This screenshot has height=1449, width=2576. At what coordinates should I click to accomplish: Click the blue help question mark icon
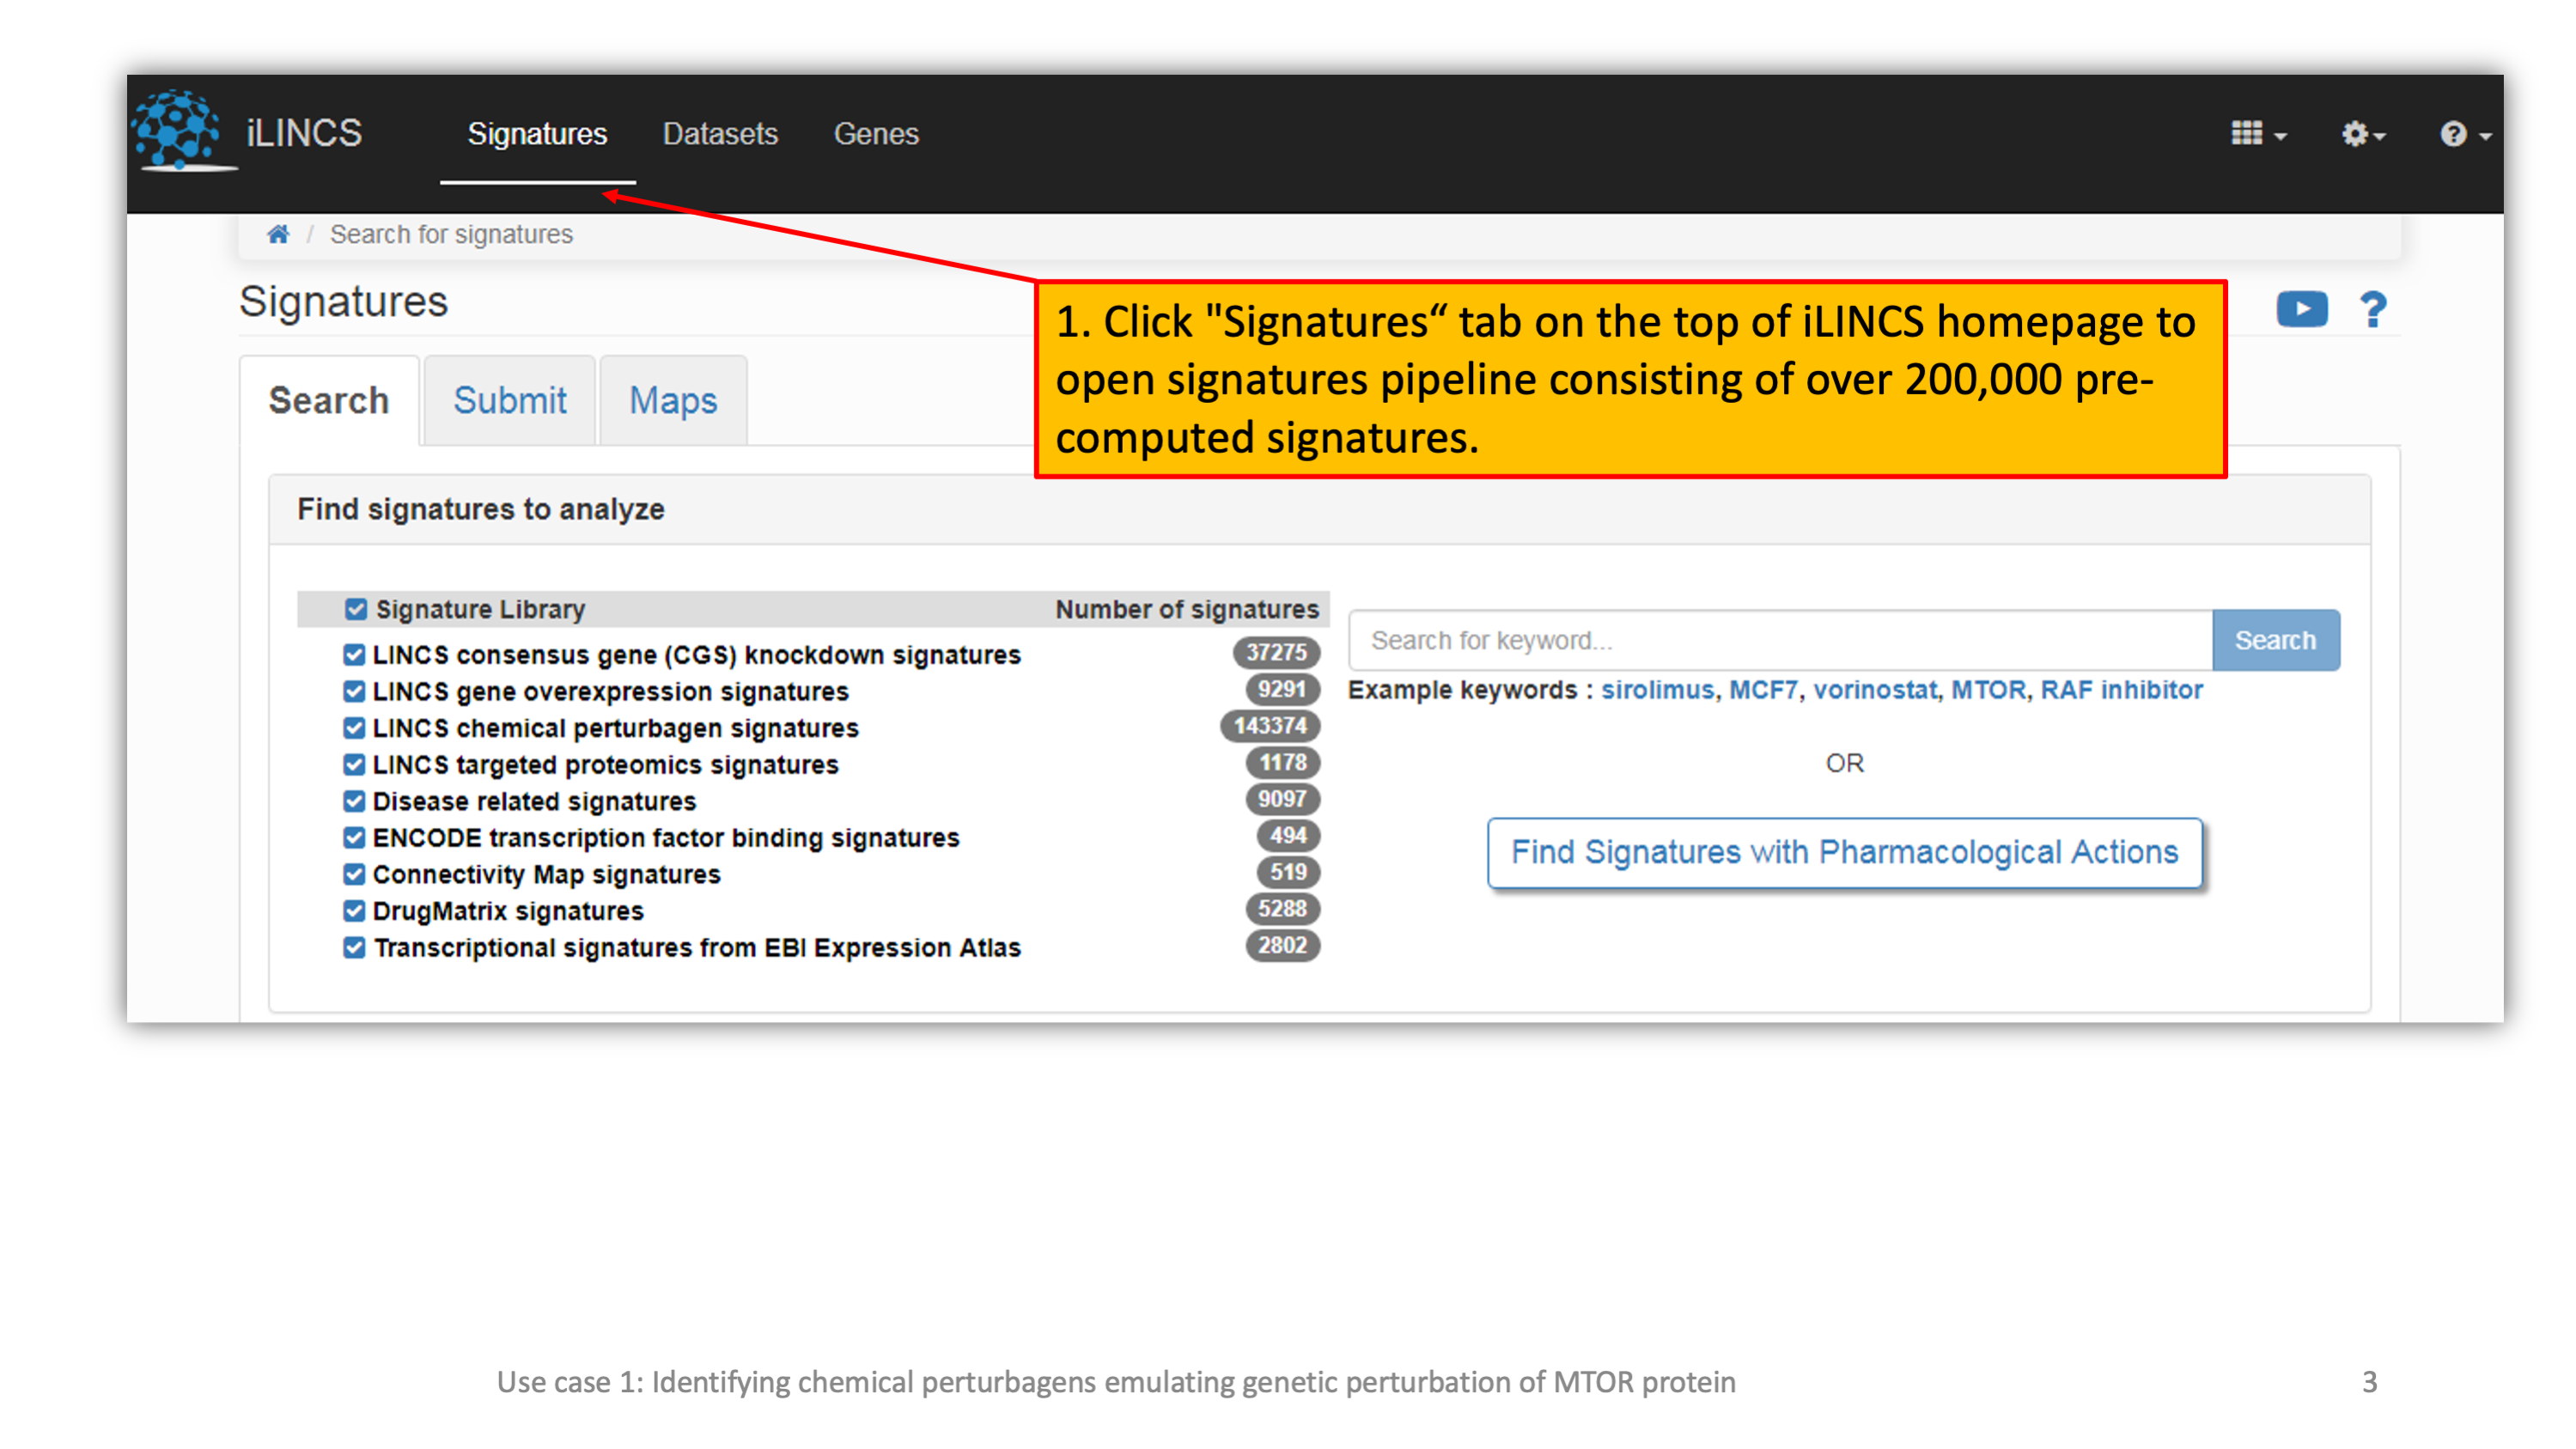pyautogui.click(x=2372, y=309)
